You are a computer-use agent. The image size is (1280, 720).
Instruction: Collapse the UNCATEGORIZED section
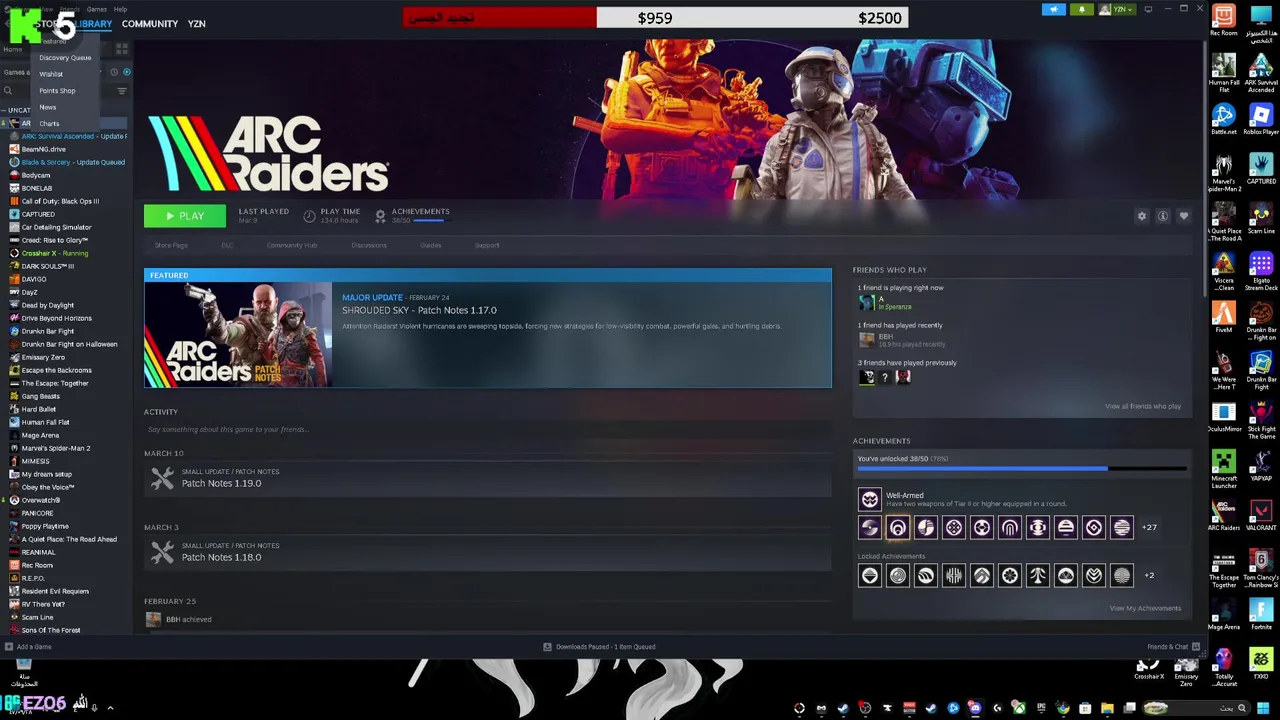pos(18,110)
